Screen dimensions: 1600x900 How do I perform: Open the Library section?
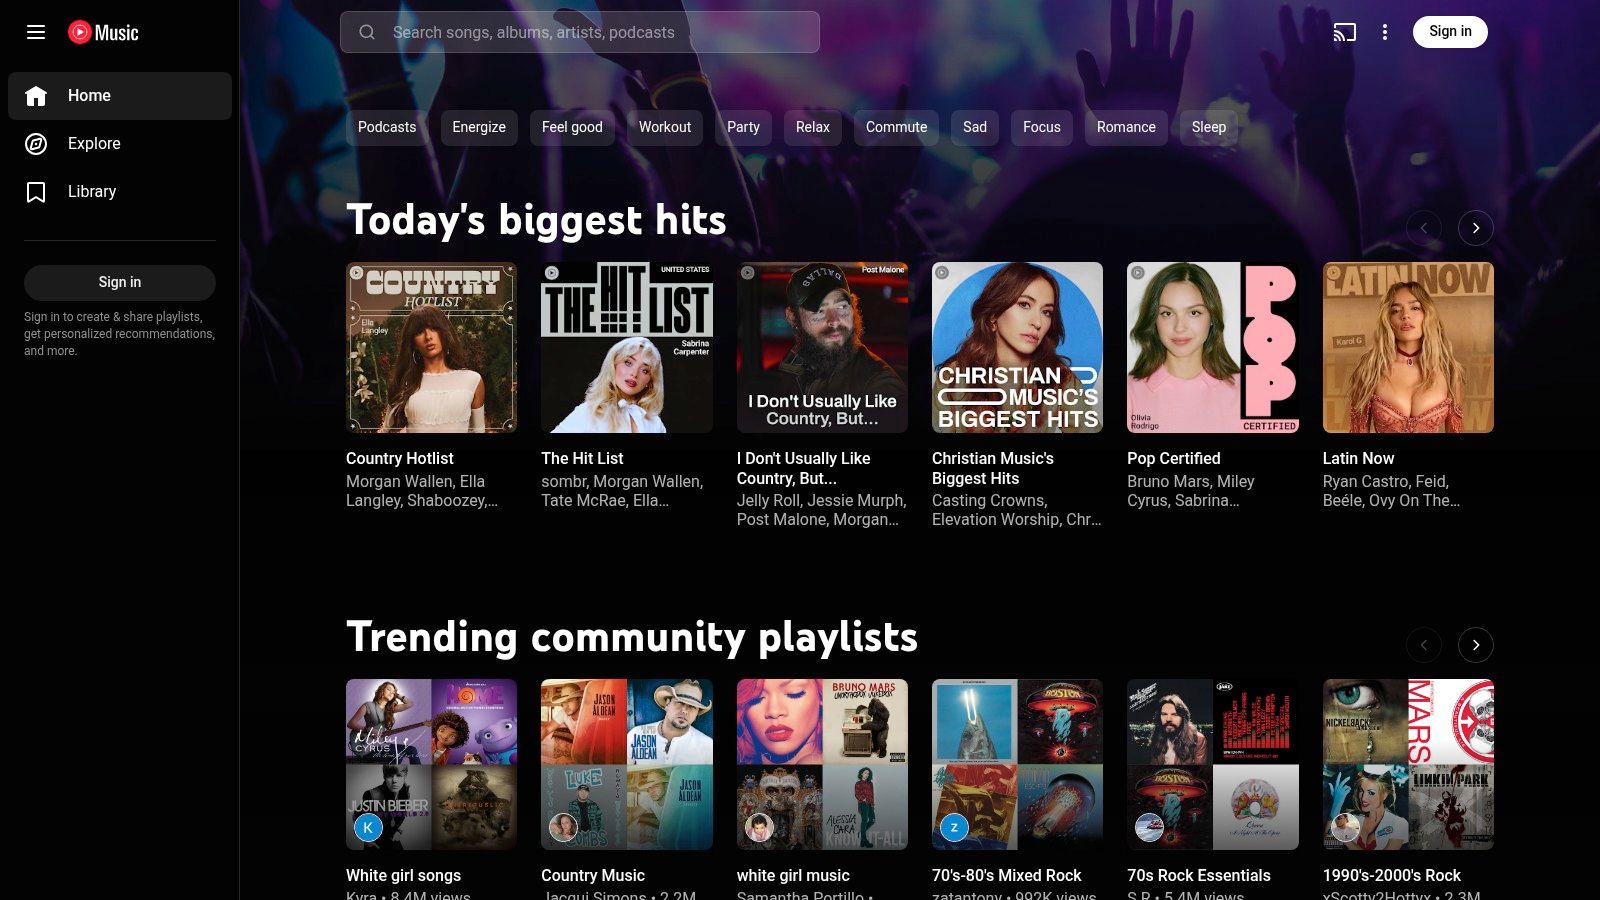pos(91,191)
